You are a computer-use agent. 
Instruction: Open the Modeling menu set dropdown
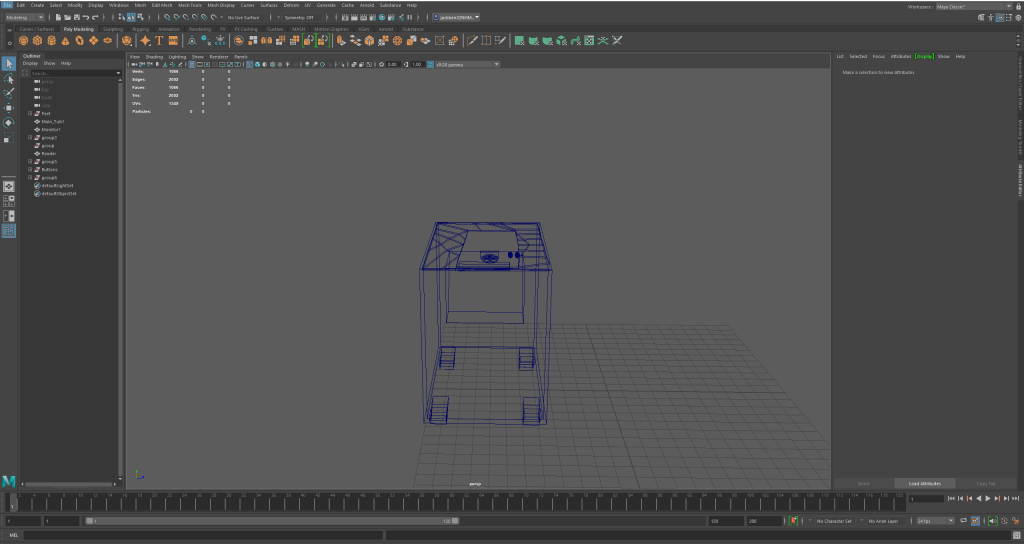tap(24, 17)
